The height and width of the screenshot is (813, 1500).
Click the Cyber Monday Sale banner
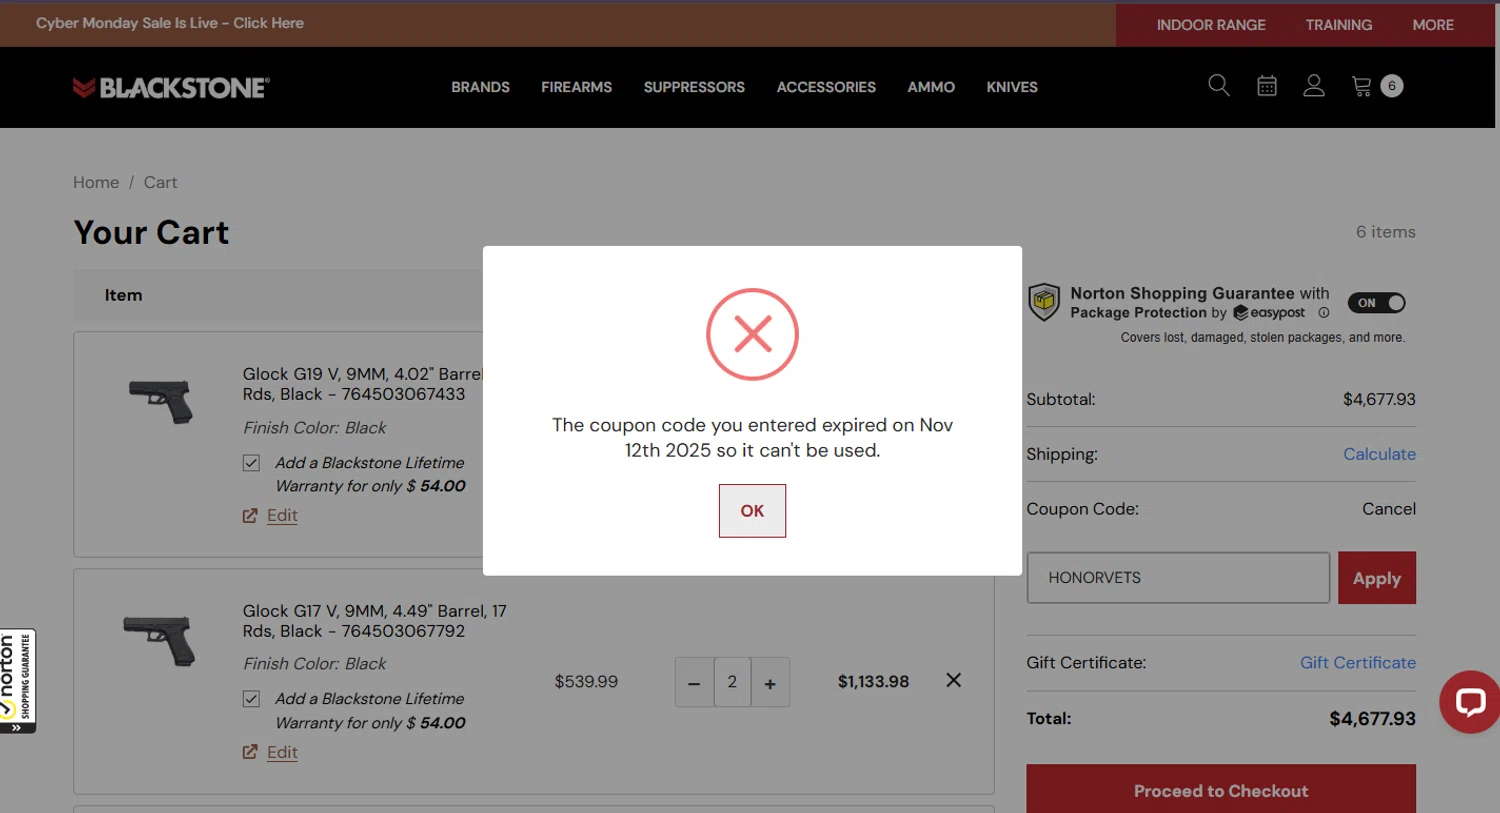point(170,23)
